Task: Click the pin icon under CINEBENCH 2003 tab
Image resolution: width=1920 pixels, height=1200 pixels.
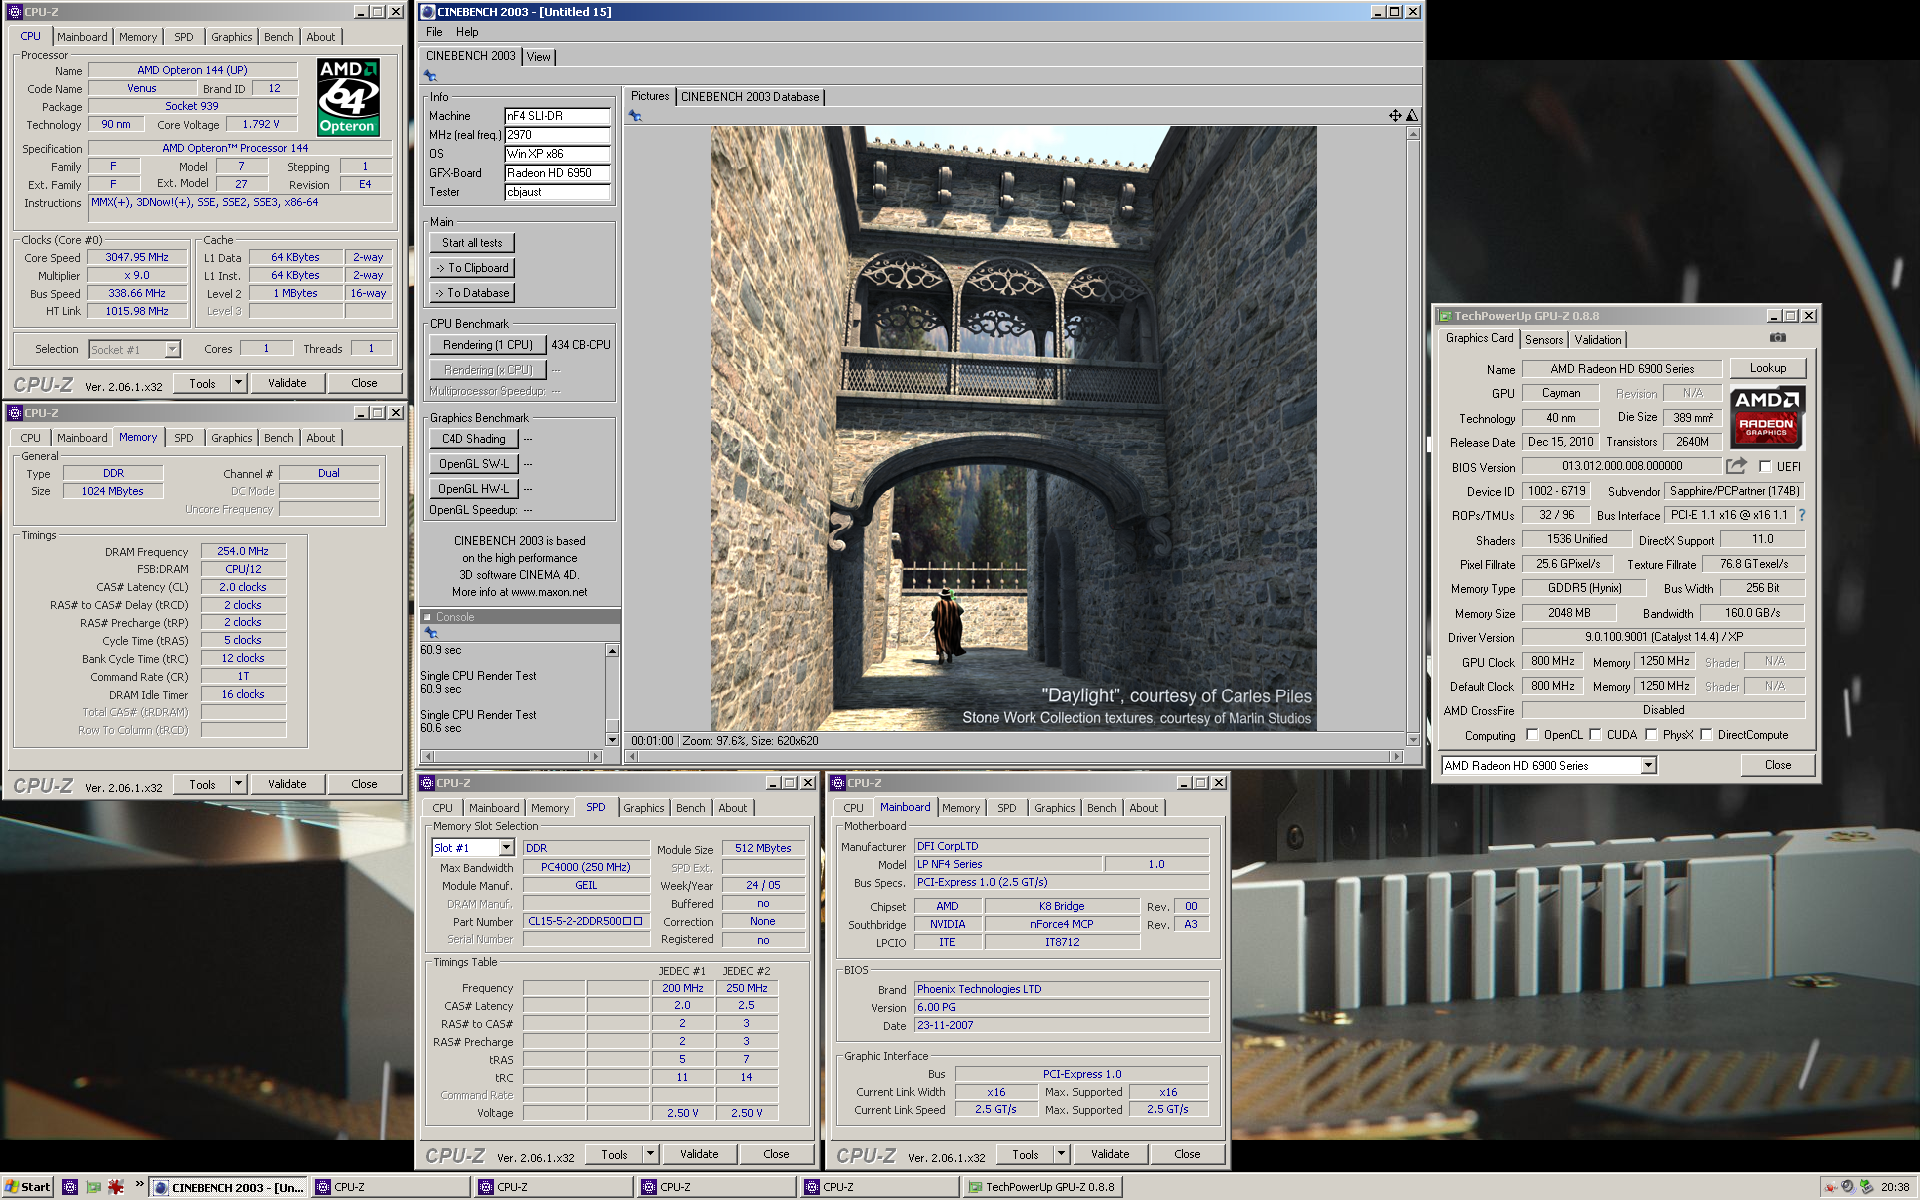Action: [430, 76]
